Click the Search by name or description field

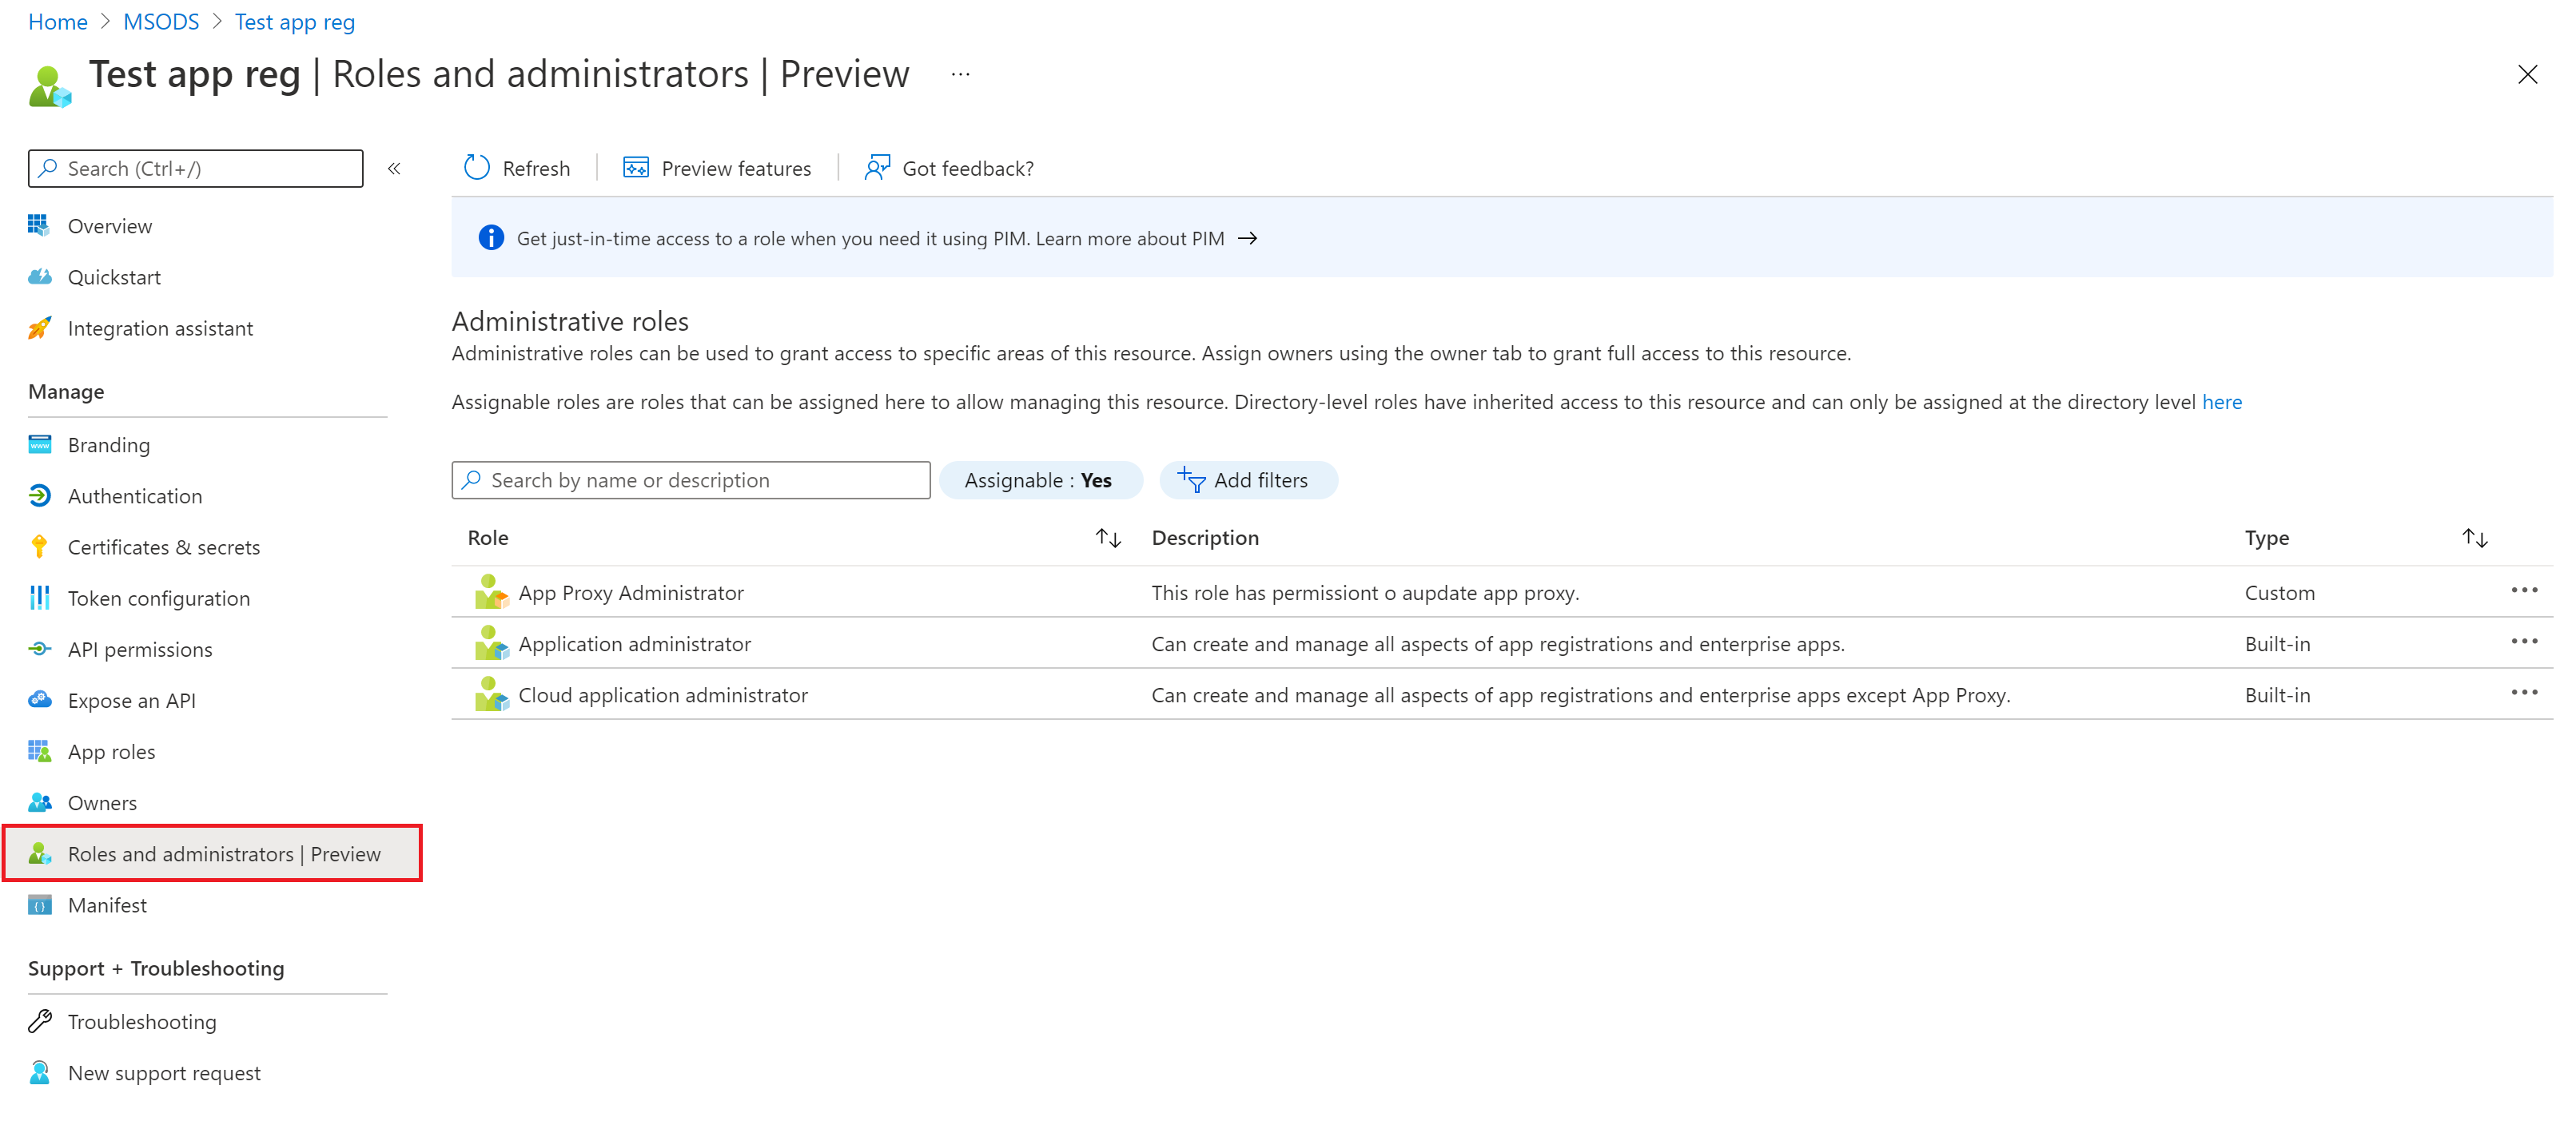point(690,479)
